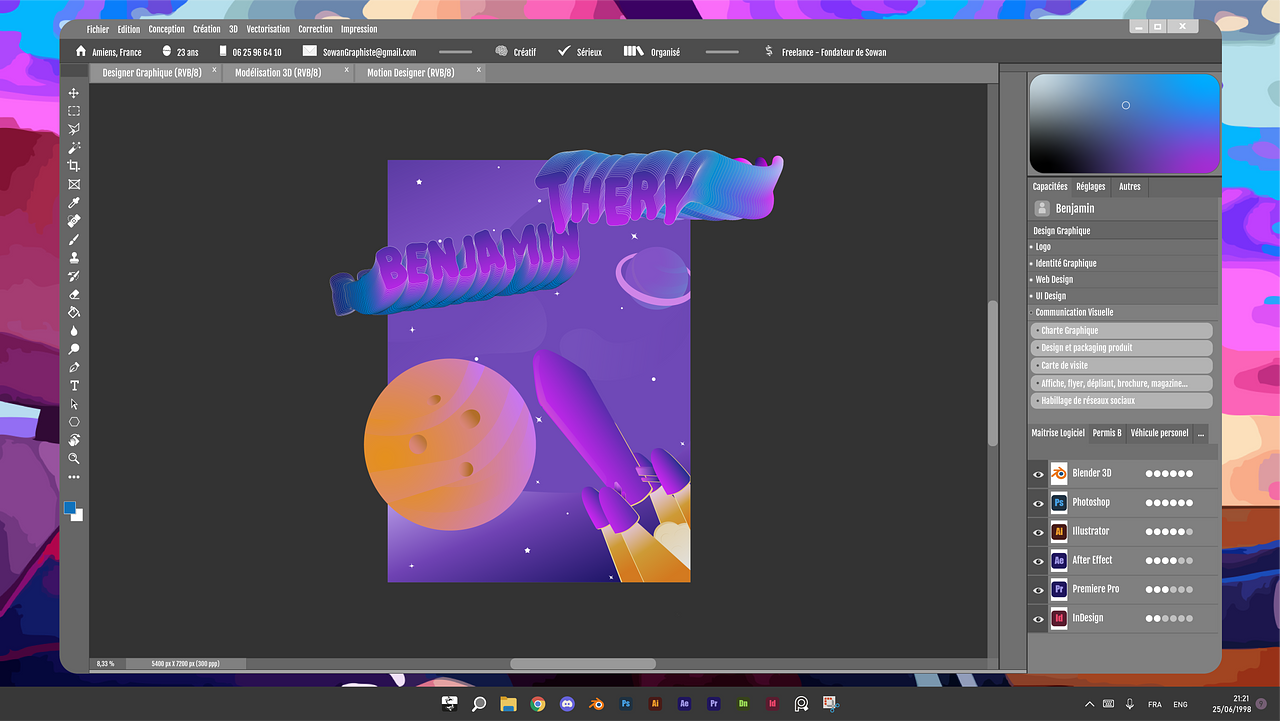
Task: Expand the Logo section
Action: pos(1124,247)
